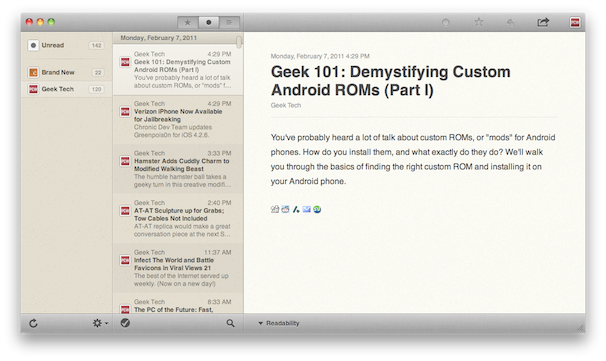Open search in the article list
This screenshot has width=606, height=361.
point(230,323)
